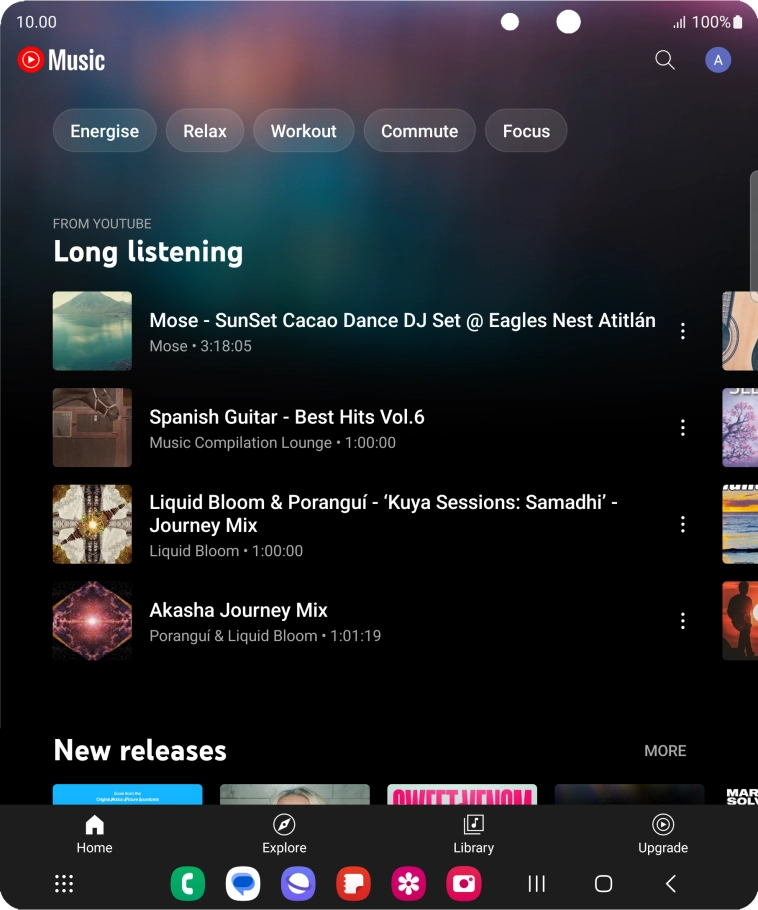Open the account avatar profile menu
The width and height of the screenshot is (758, 910).
pos(717,60)
